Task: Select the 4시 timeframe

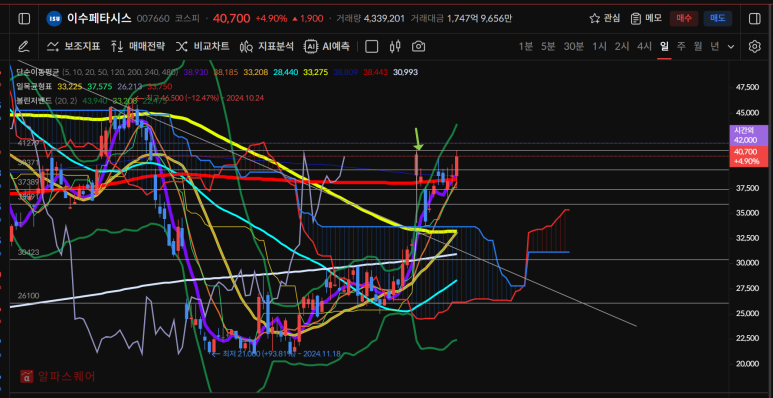Action: click(x=644, y=46)
